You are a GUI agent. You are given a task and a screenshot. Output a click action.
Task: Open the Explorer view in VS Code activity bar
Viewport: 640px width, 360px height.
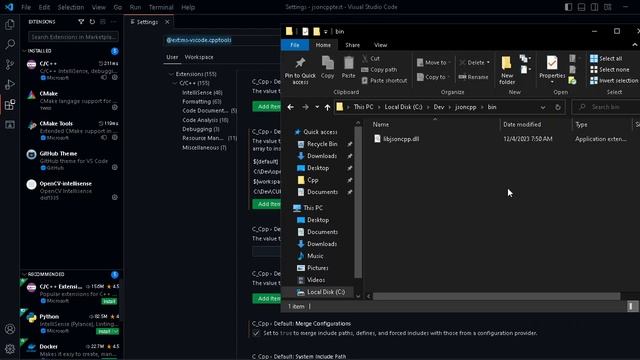pyautogui.click(x=10, y=24)
